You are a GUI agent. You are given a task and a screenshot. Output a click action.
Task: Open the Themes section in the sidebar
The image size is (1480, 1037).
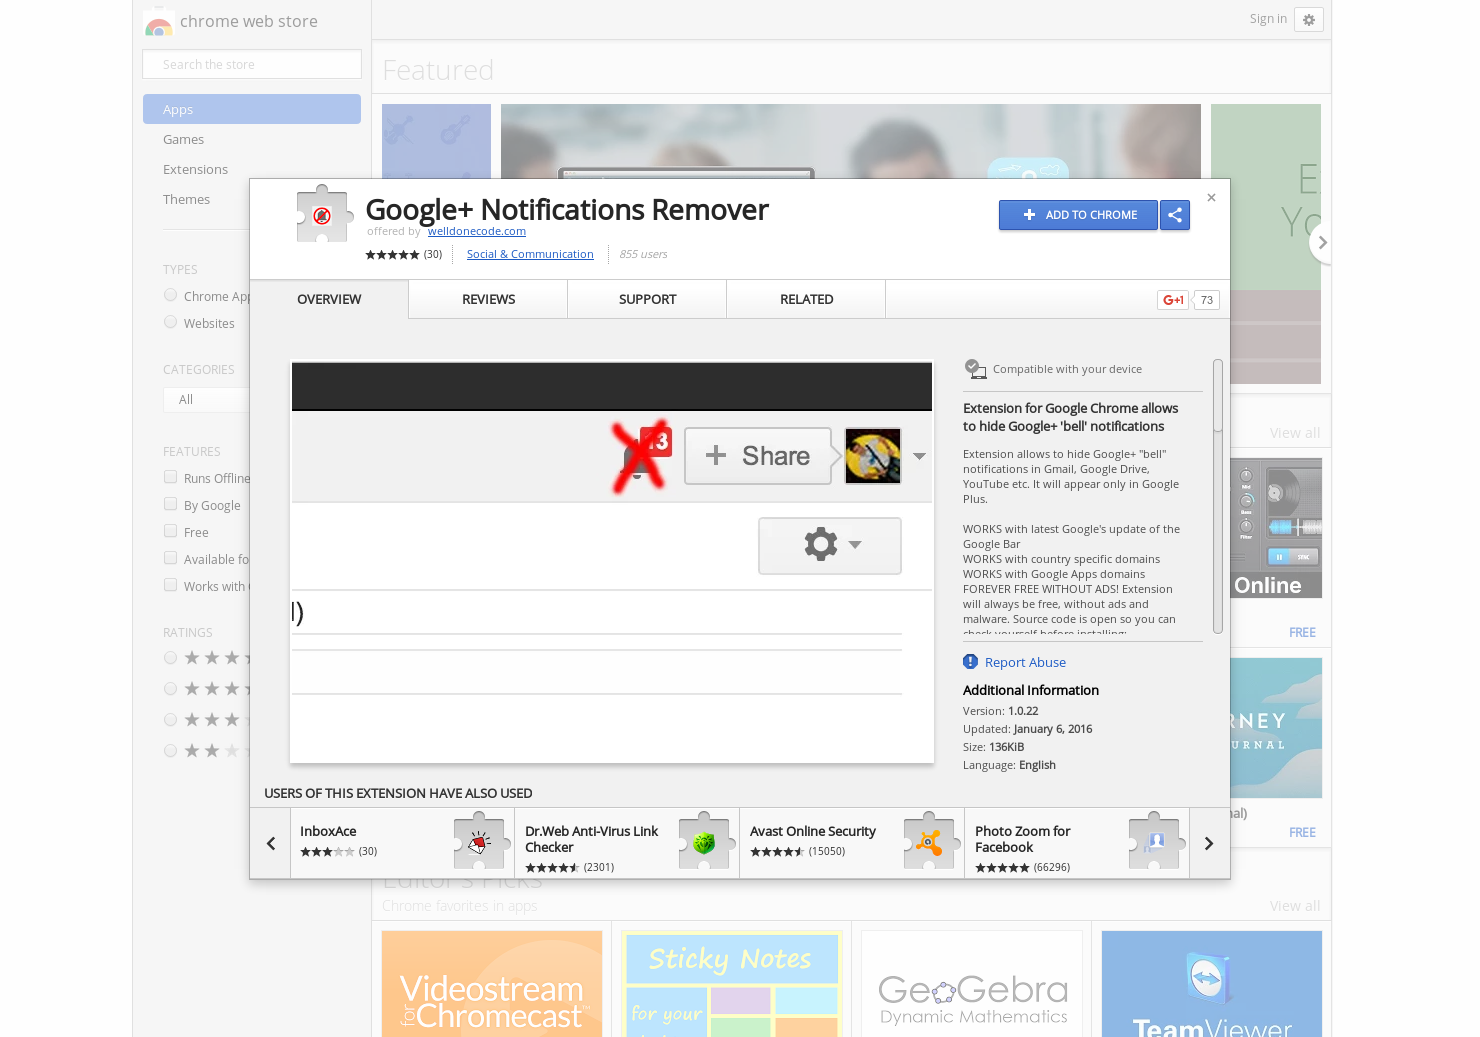186,199
